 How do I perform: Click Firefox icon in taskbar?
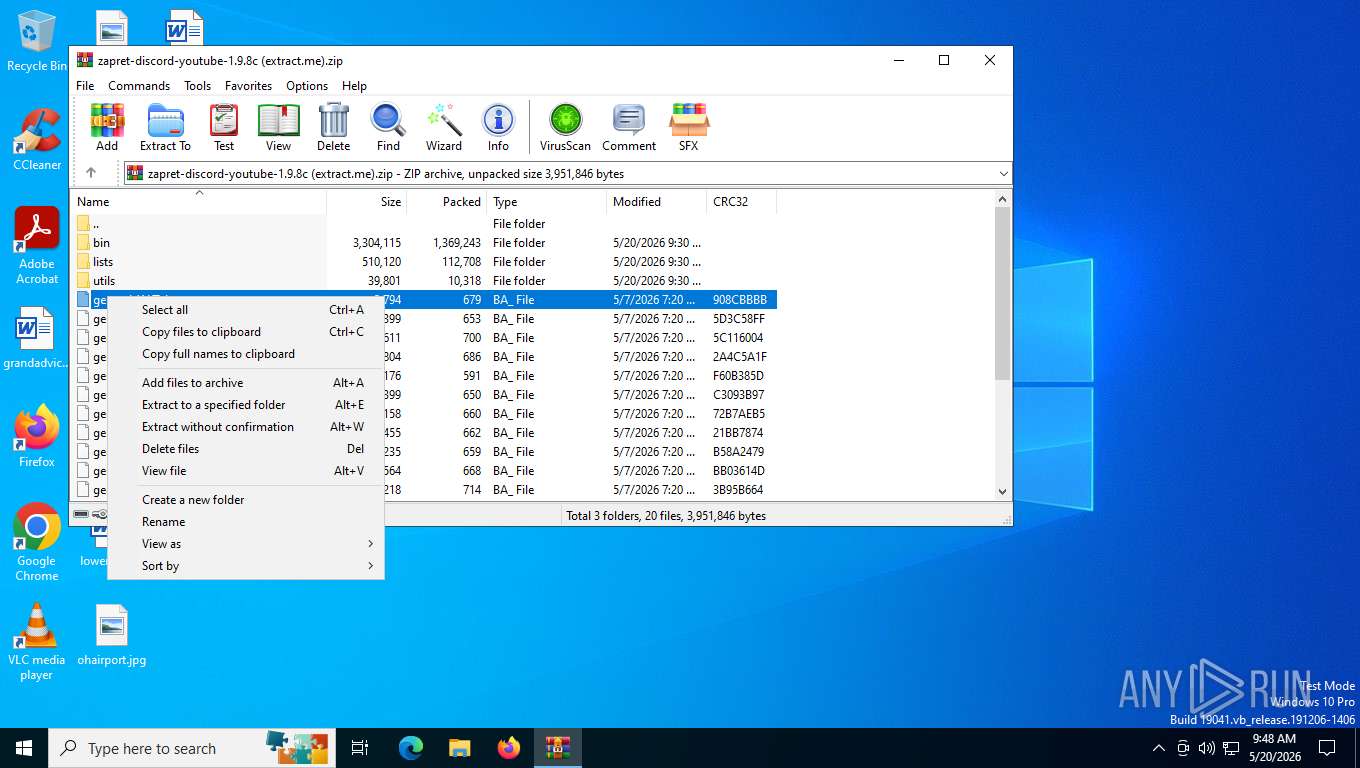coord(509,748)
